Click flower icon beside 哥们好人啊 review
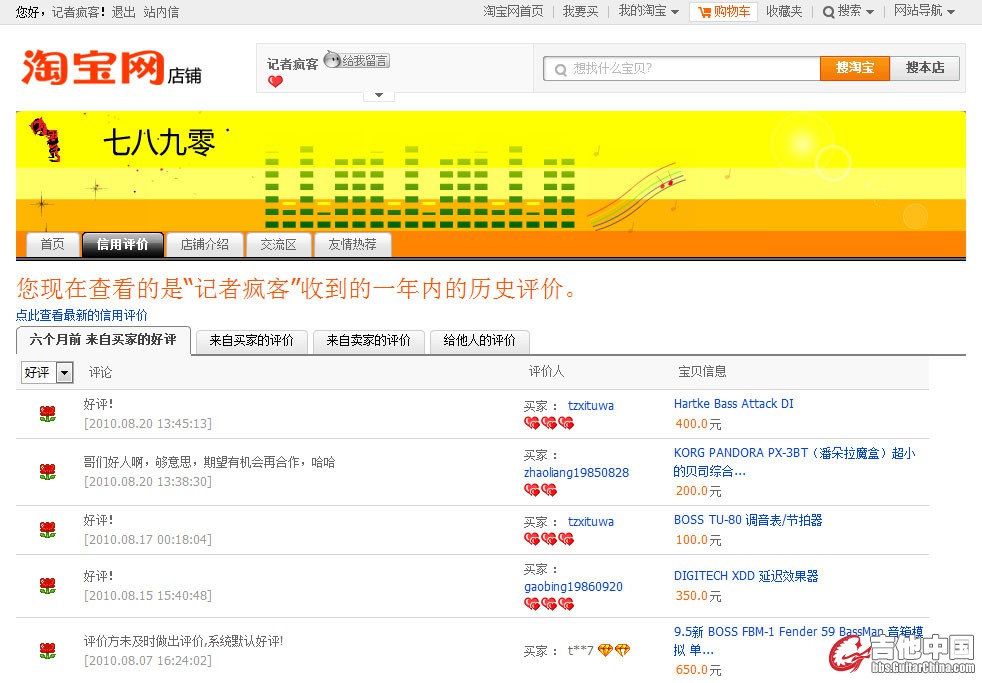The image size is (982, 683). point(48,472)
